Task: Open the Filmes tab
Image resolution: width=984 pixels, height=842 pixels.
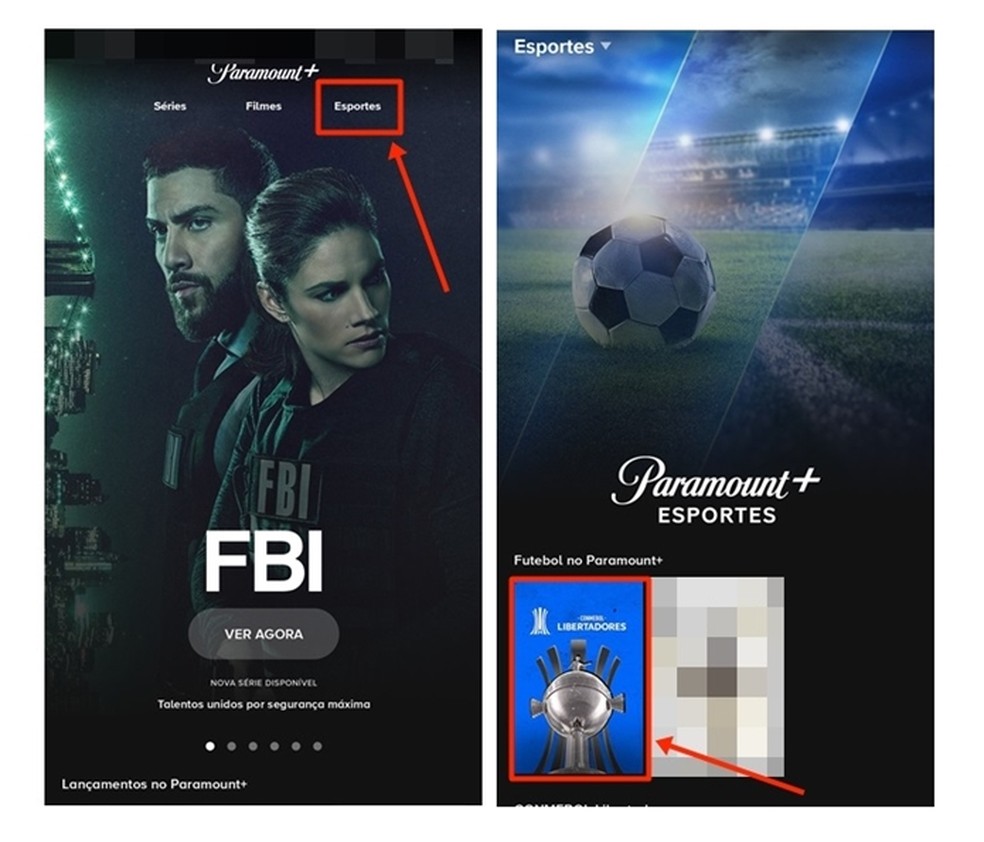Action: [x=264, y=106]
